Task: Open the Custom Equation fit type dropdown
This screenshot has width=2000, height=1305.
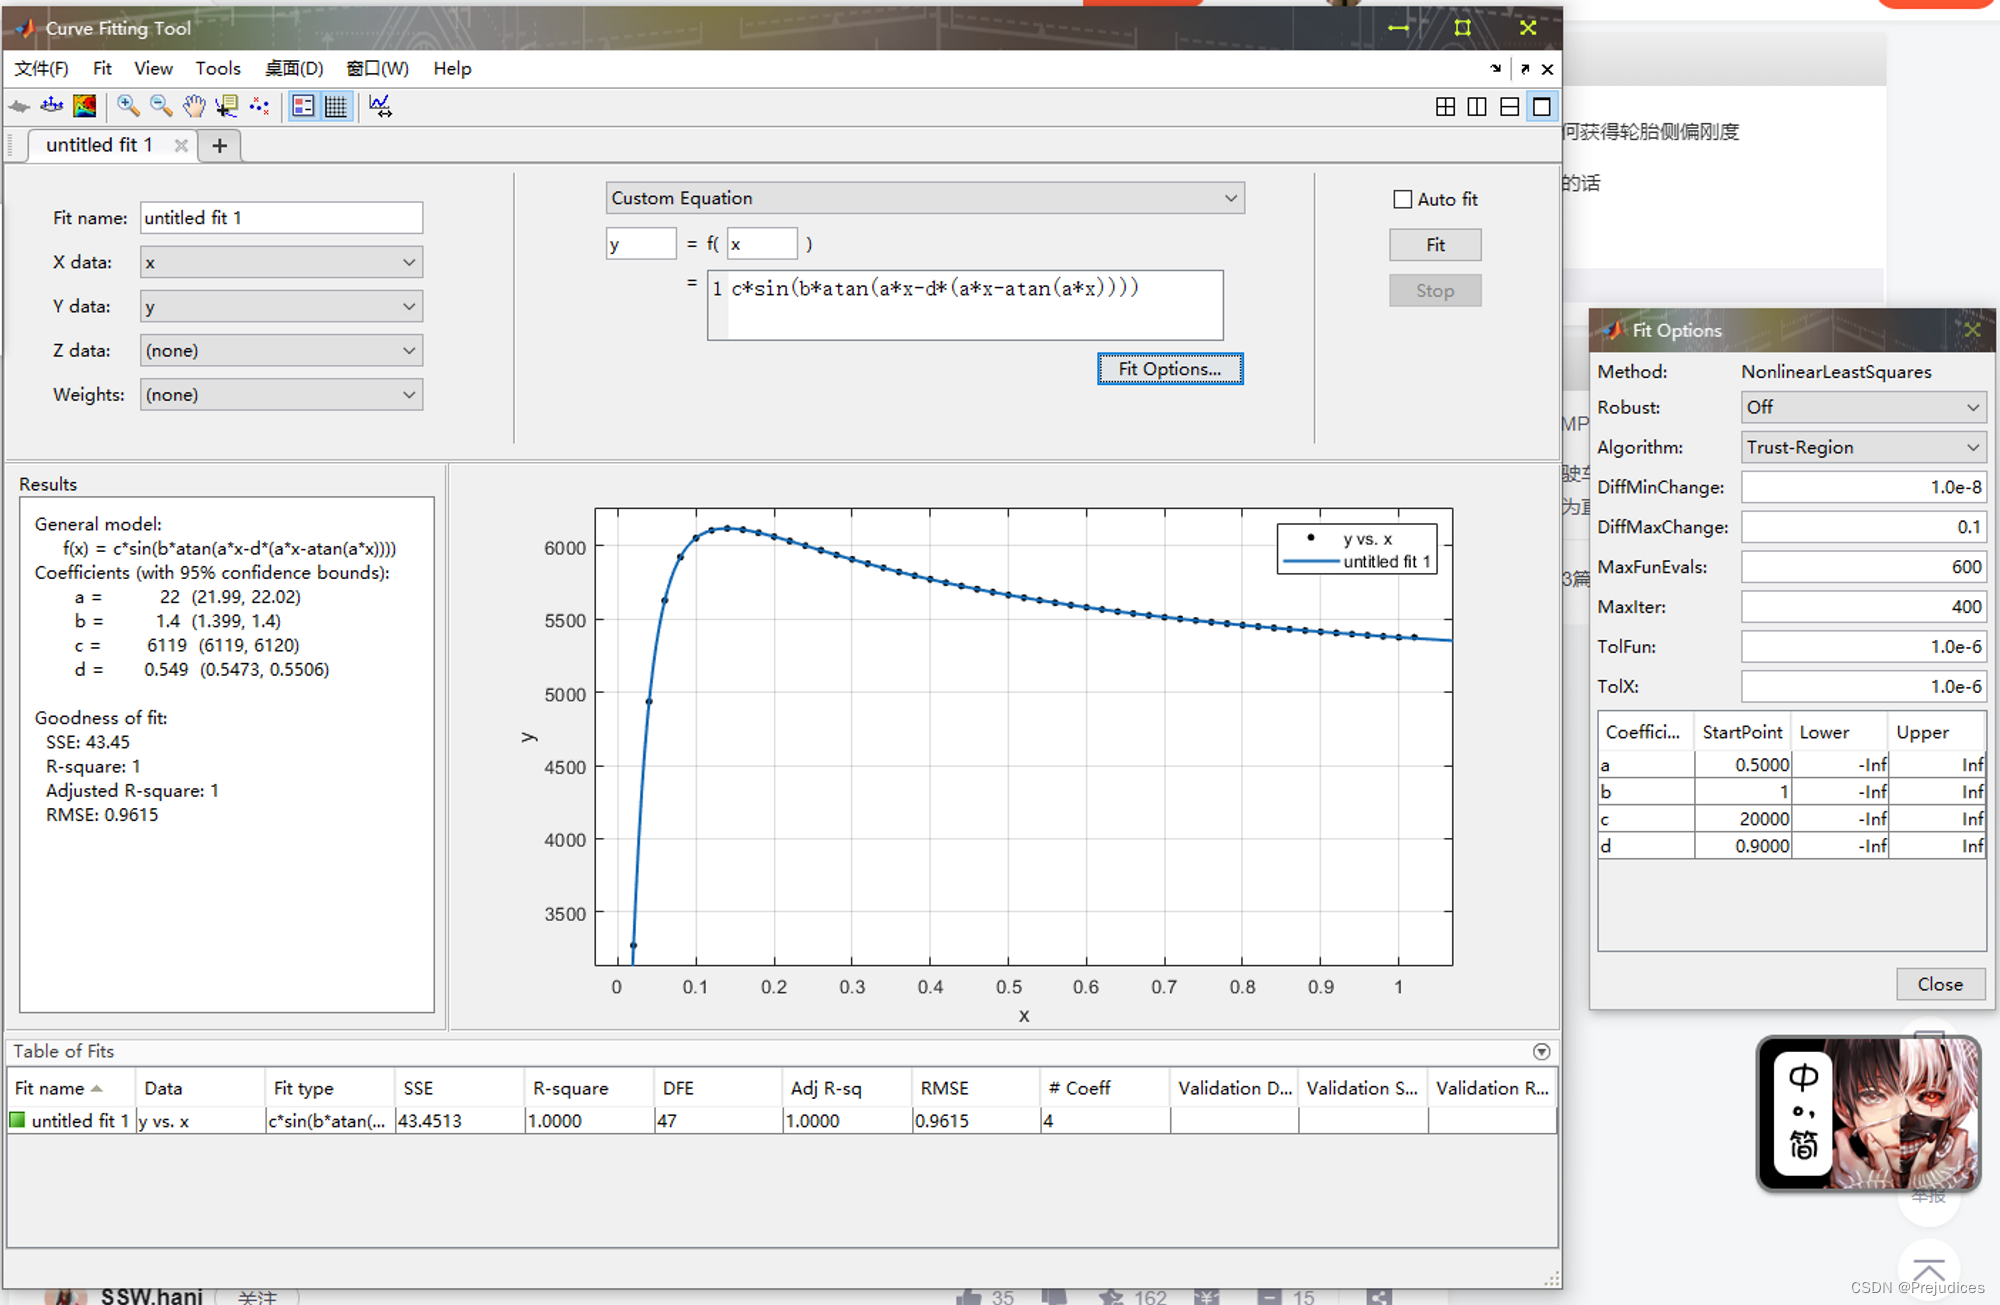Action: click(x=924, y=198)
